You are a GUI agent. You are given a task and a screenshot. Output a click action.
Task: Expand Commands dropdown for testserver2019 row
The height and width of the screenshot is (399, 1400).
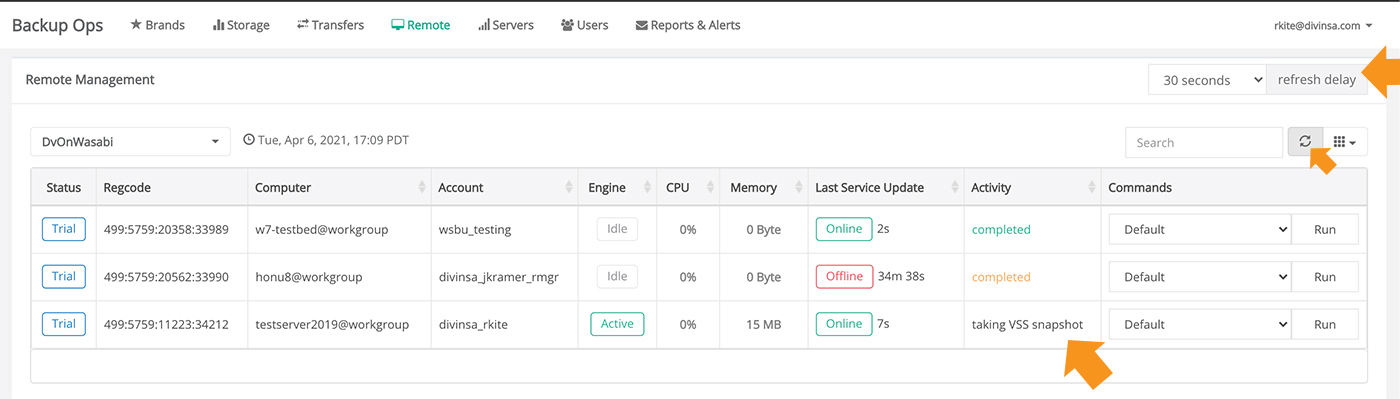1200,324
